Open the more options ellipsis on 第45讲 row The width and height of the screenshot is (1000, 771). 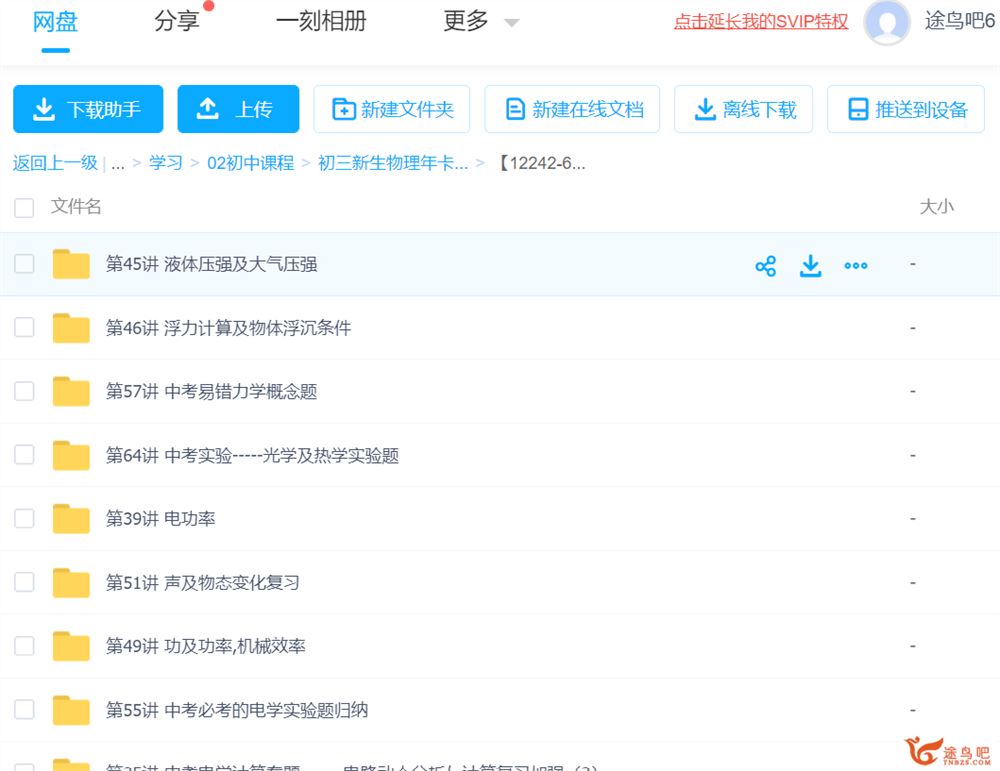click(856, 265)
